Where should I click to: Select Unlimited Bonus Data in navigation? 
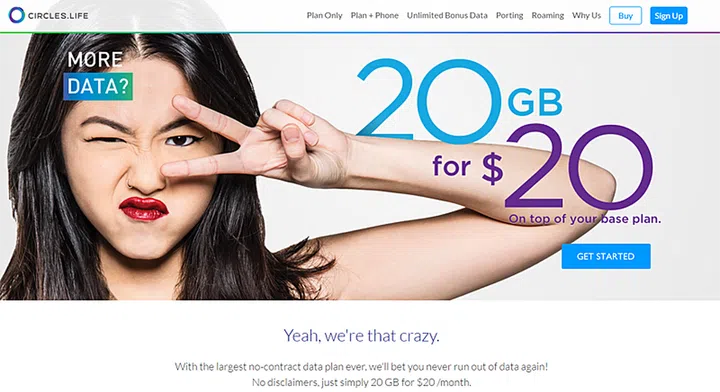[x=447, y=16]
